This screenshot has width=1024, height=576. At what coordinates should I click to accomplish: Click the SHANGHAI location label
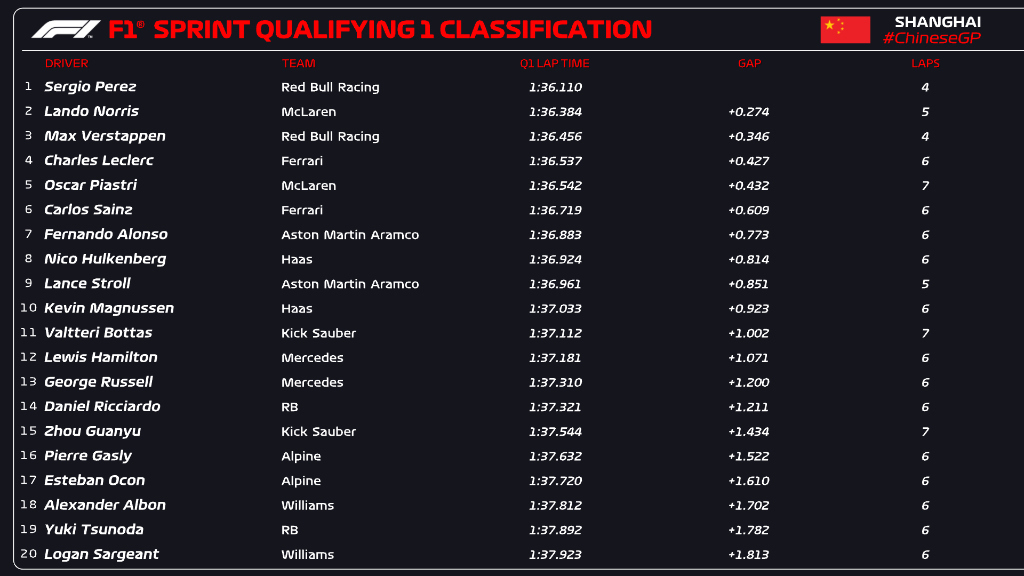click(x=937, y=21)
